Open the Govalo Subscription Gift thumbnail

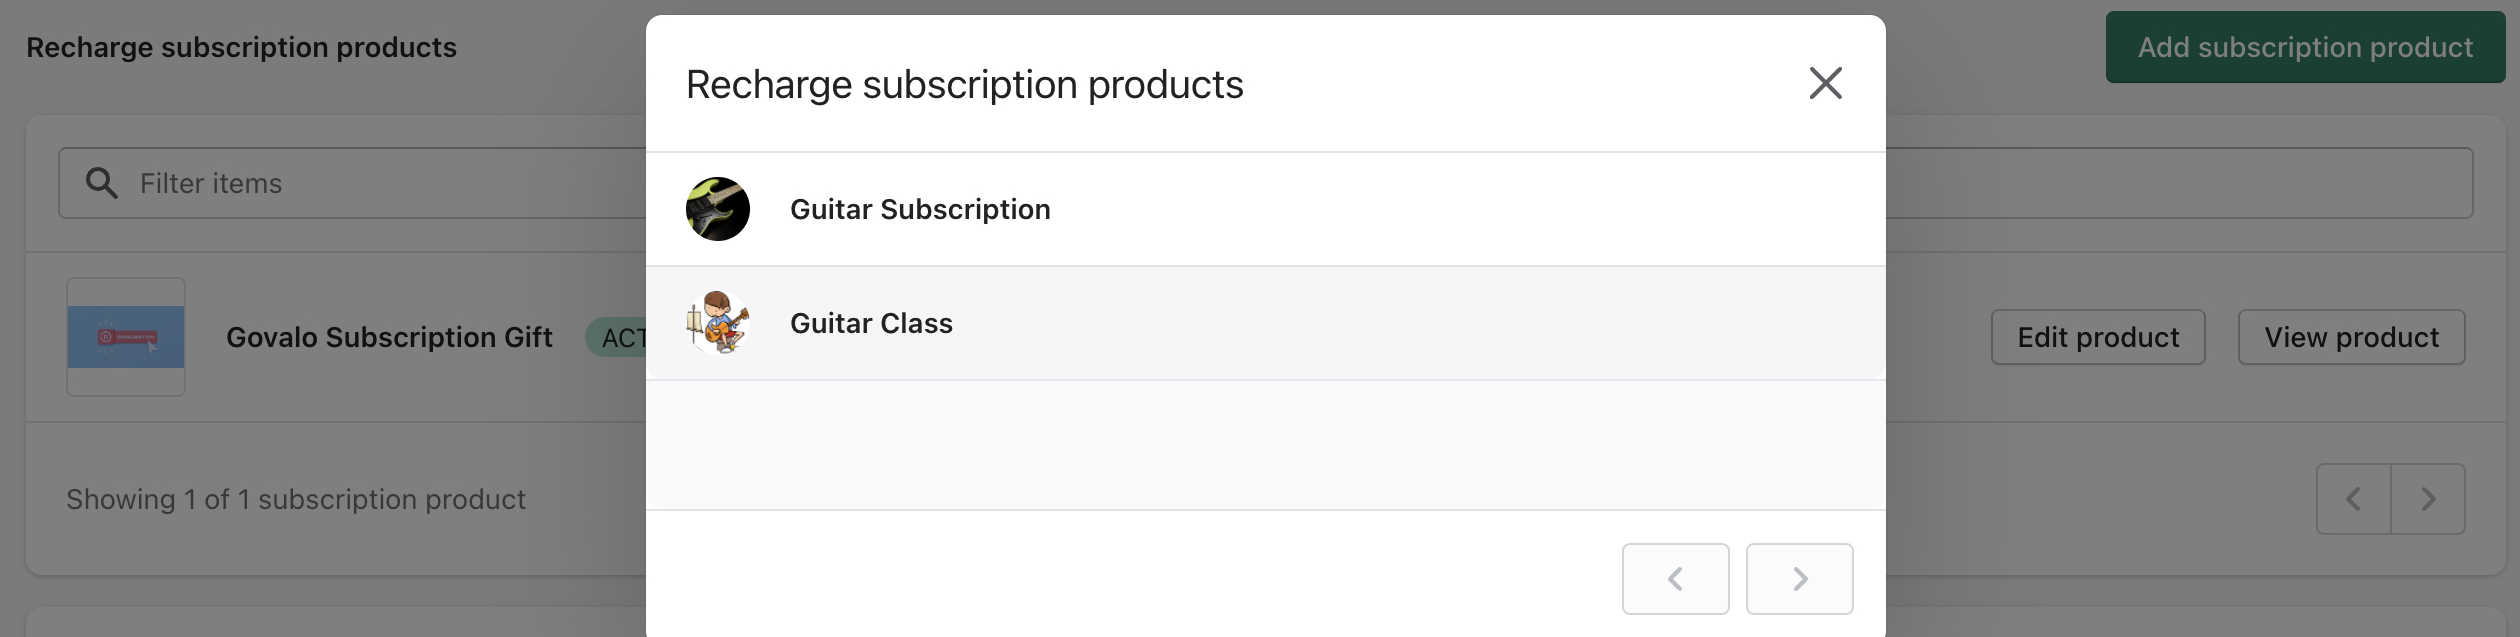126,337
